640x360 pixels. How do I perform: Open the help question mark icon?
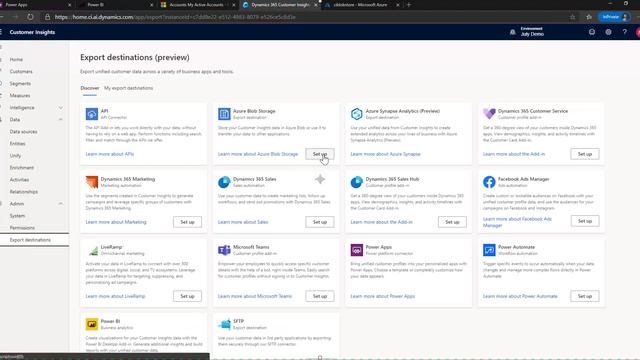624,32
